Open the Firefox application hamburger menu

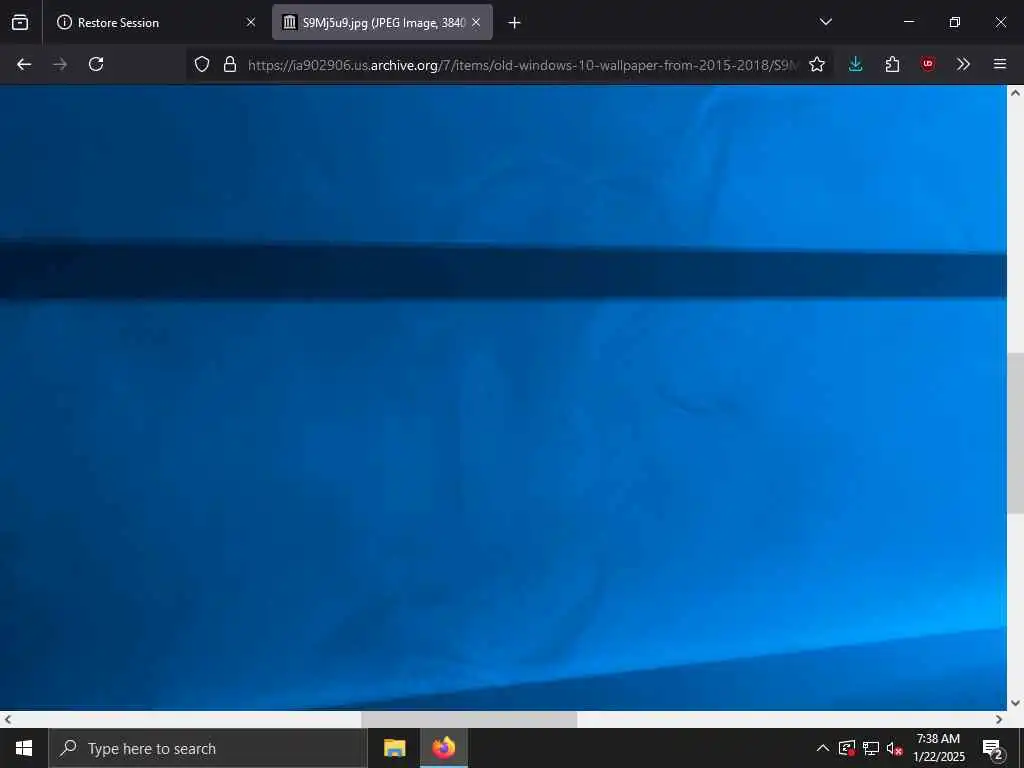point(1000,64)
